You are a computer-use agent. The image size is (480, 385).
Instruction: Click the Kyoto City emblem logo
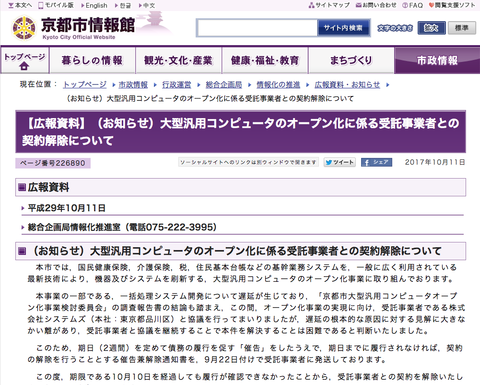[24, 28]
